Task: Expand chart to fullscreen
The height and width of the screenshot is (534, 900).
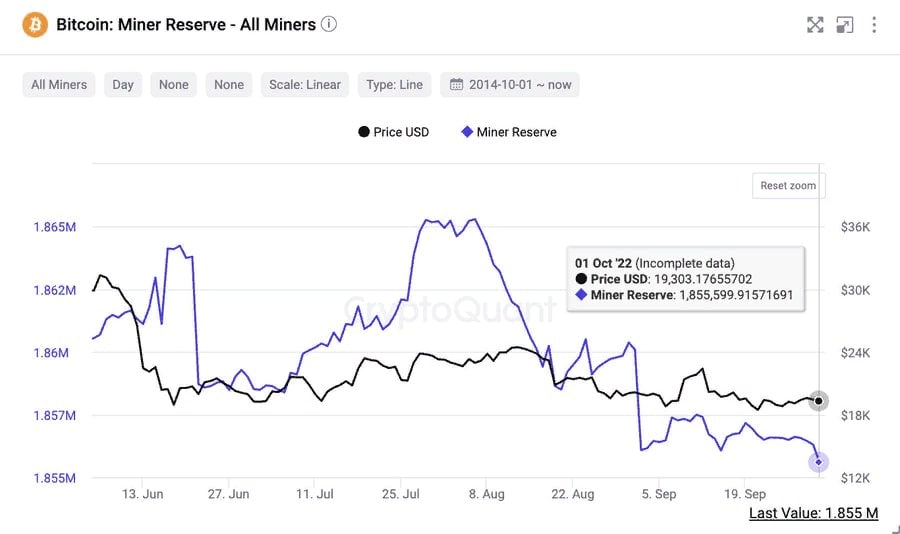Action: pos(815,25)
